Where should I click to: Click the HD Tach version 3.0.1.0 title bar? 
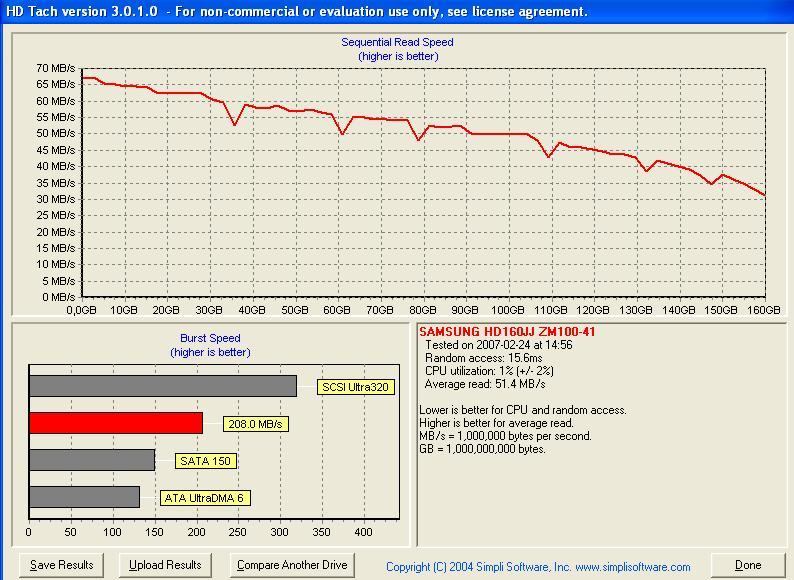click(x=397, y=11)
